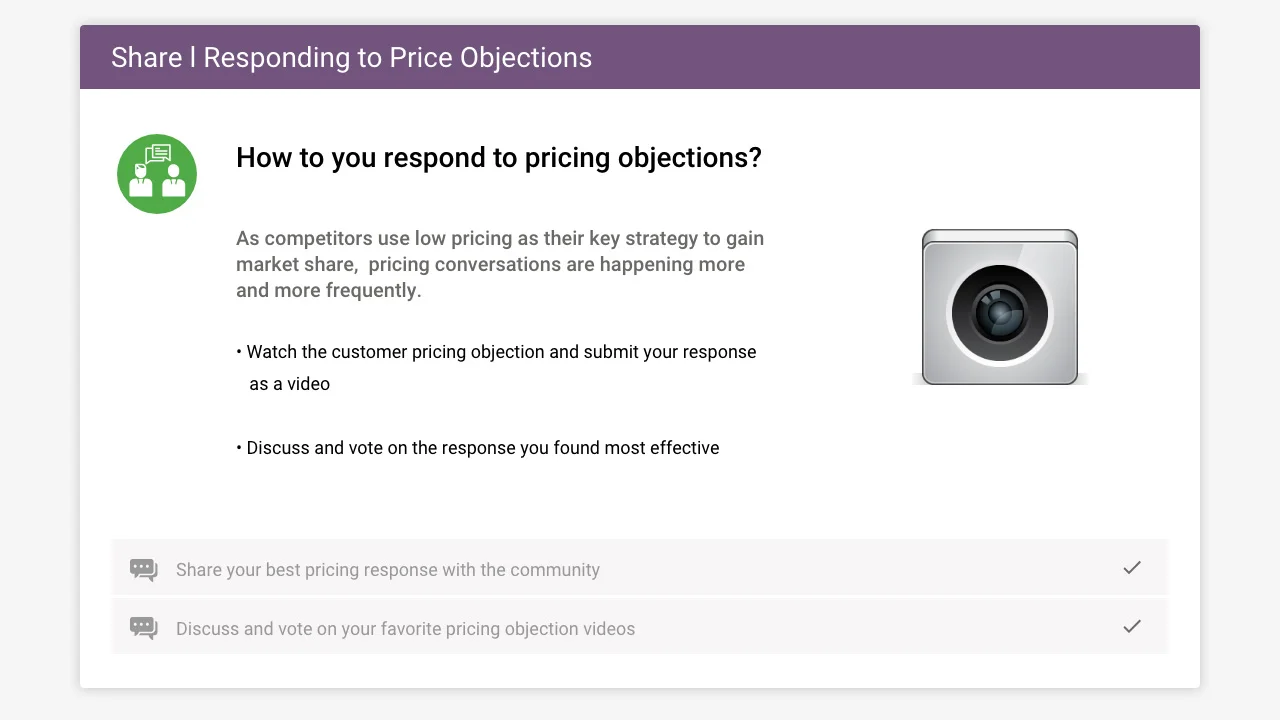Click the as a video text line
The width and height of the screenshot is (1280, 720).
[x=289, y=384]
